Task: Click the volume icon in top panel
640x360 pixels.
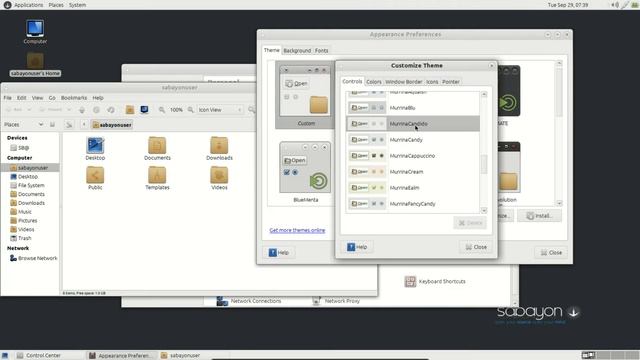Action: (615, 5)
